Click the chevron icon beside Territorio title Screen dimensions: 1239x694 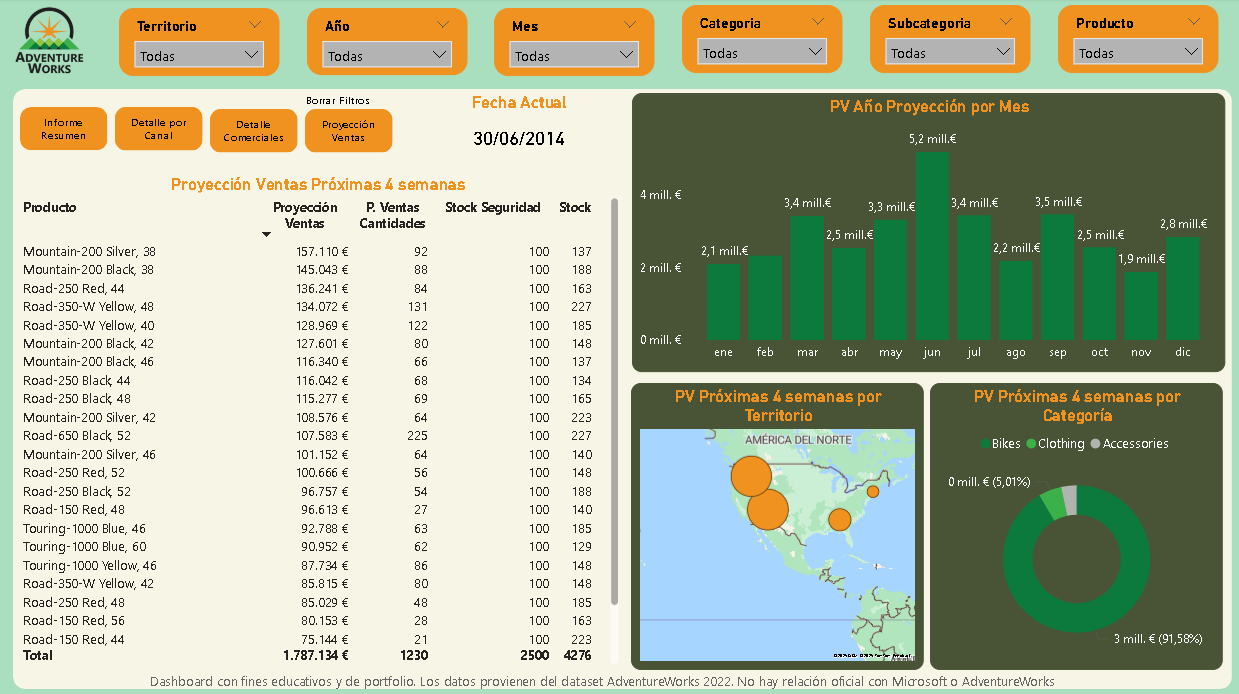pyautogui.click(x=254, y=25)
